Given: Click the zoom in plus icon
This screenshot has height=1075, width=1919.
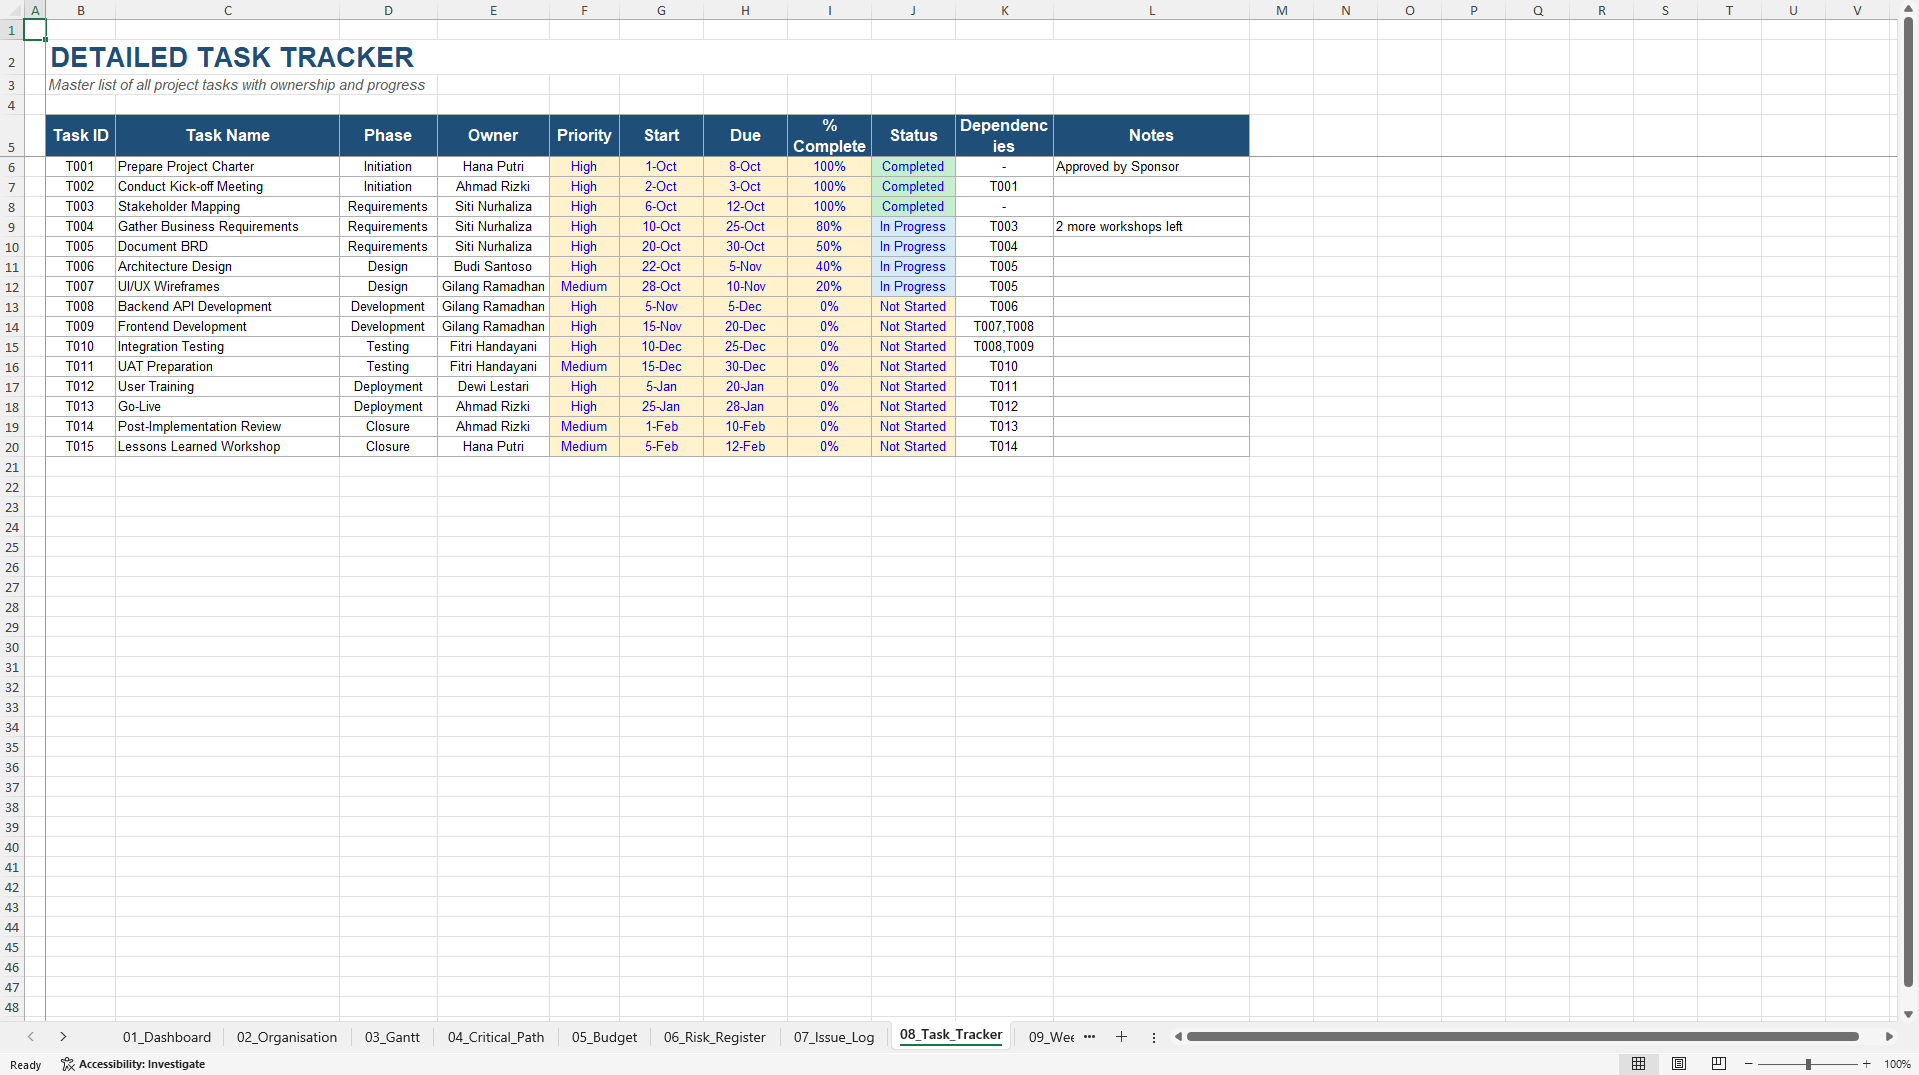Looking at the screenshot, I should [1867, 1064].
